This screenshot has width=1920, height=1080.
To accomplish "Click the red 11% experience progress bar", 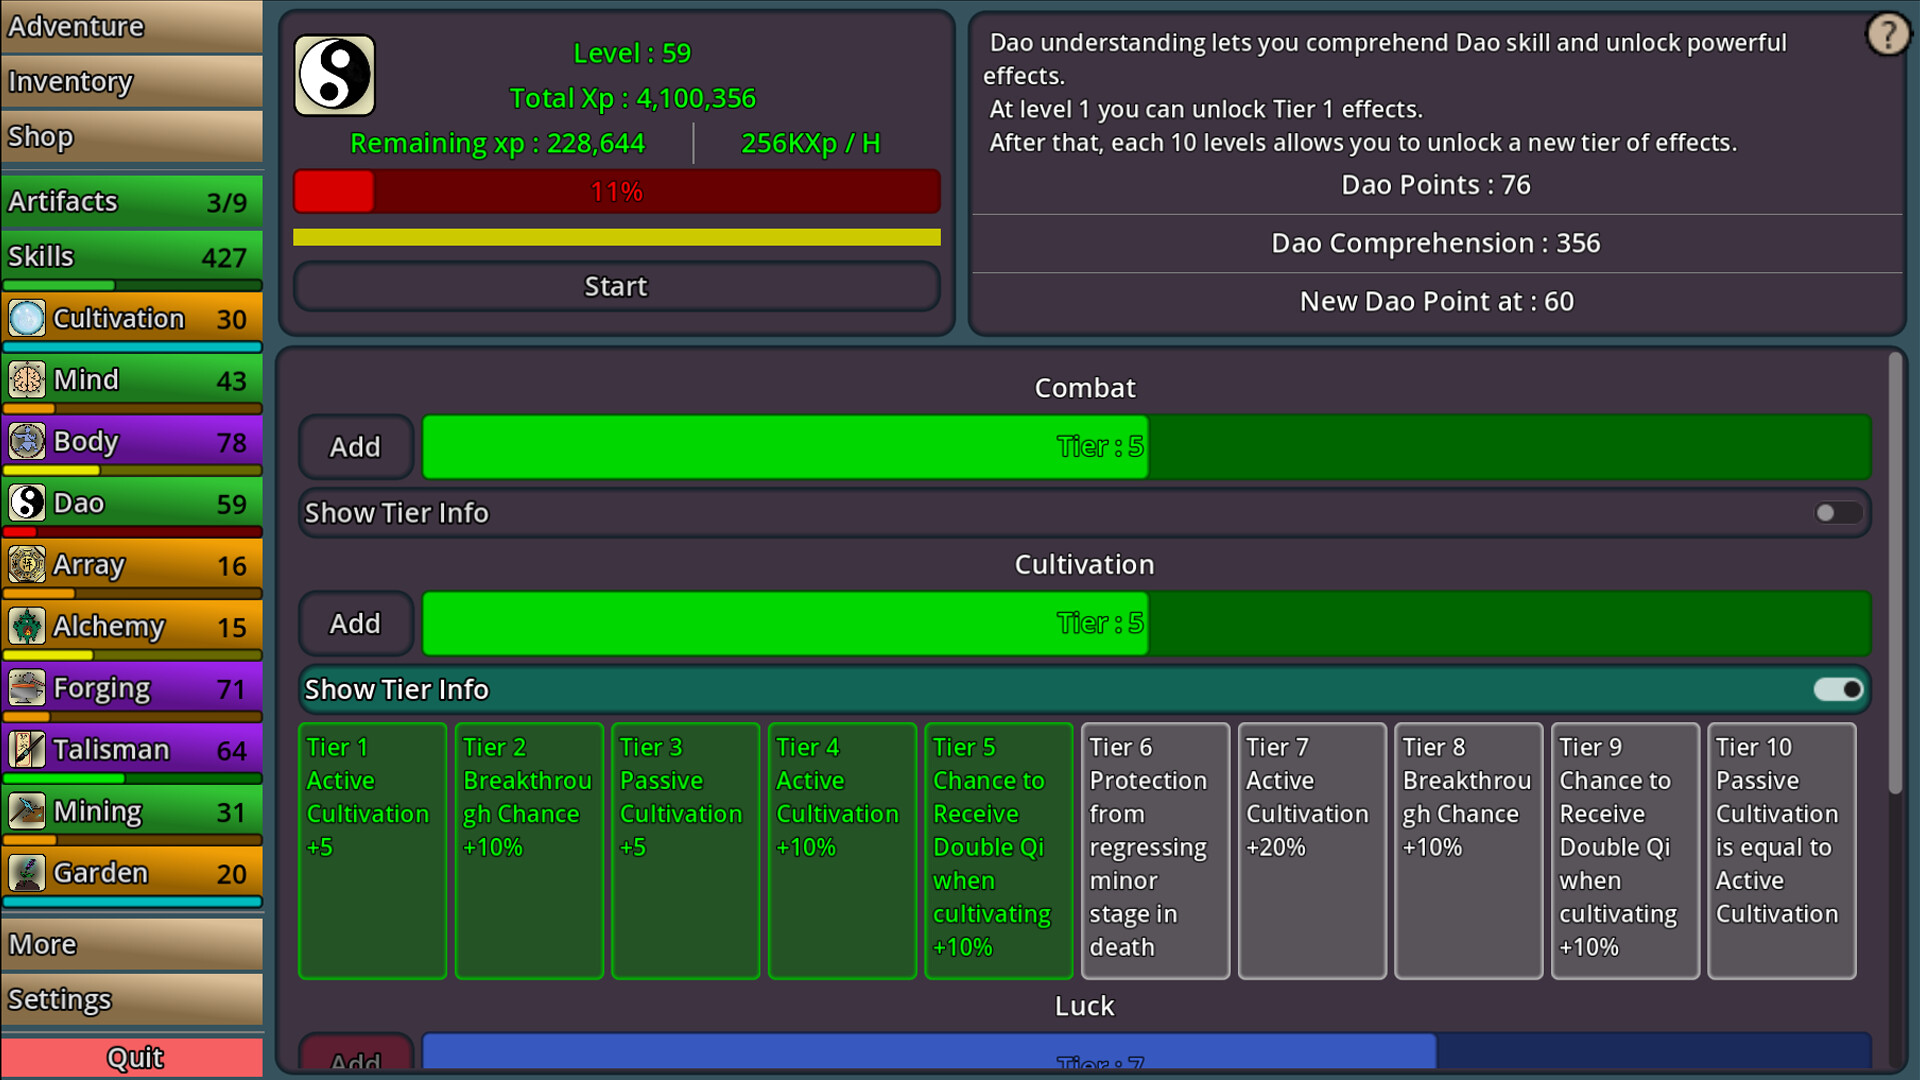I will tap(615, 191).
